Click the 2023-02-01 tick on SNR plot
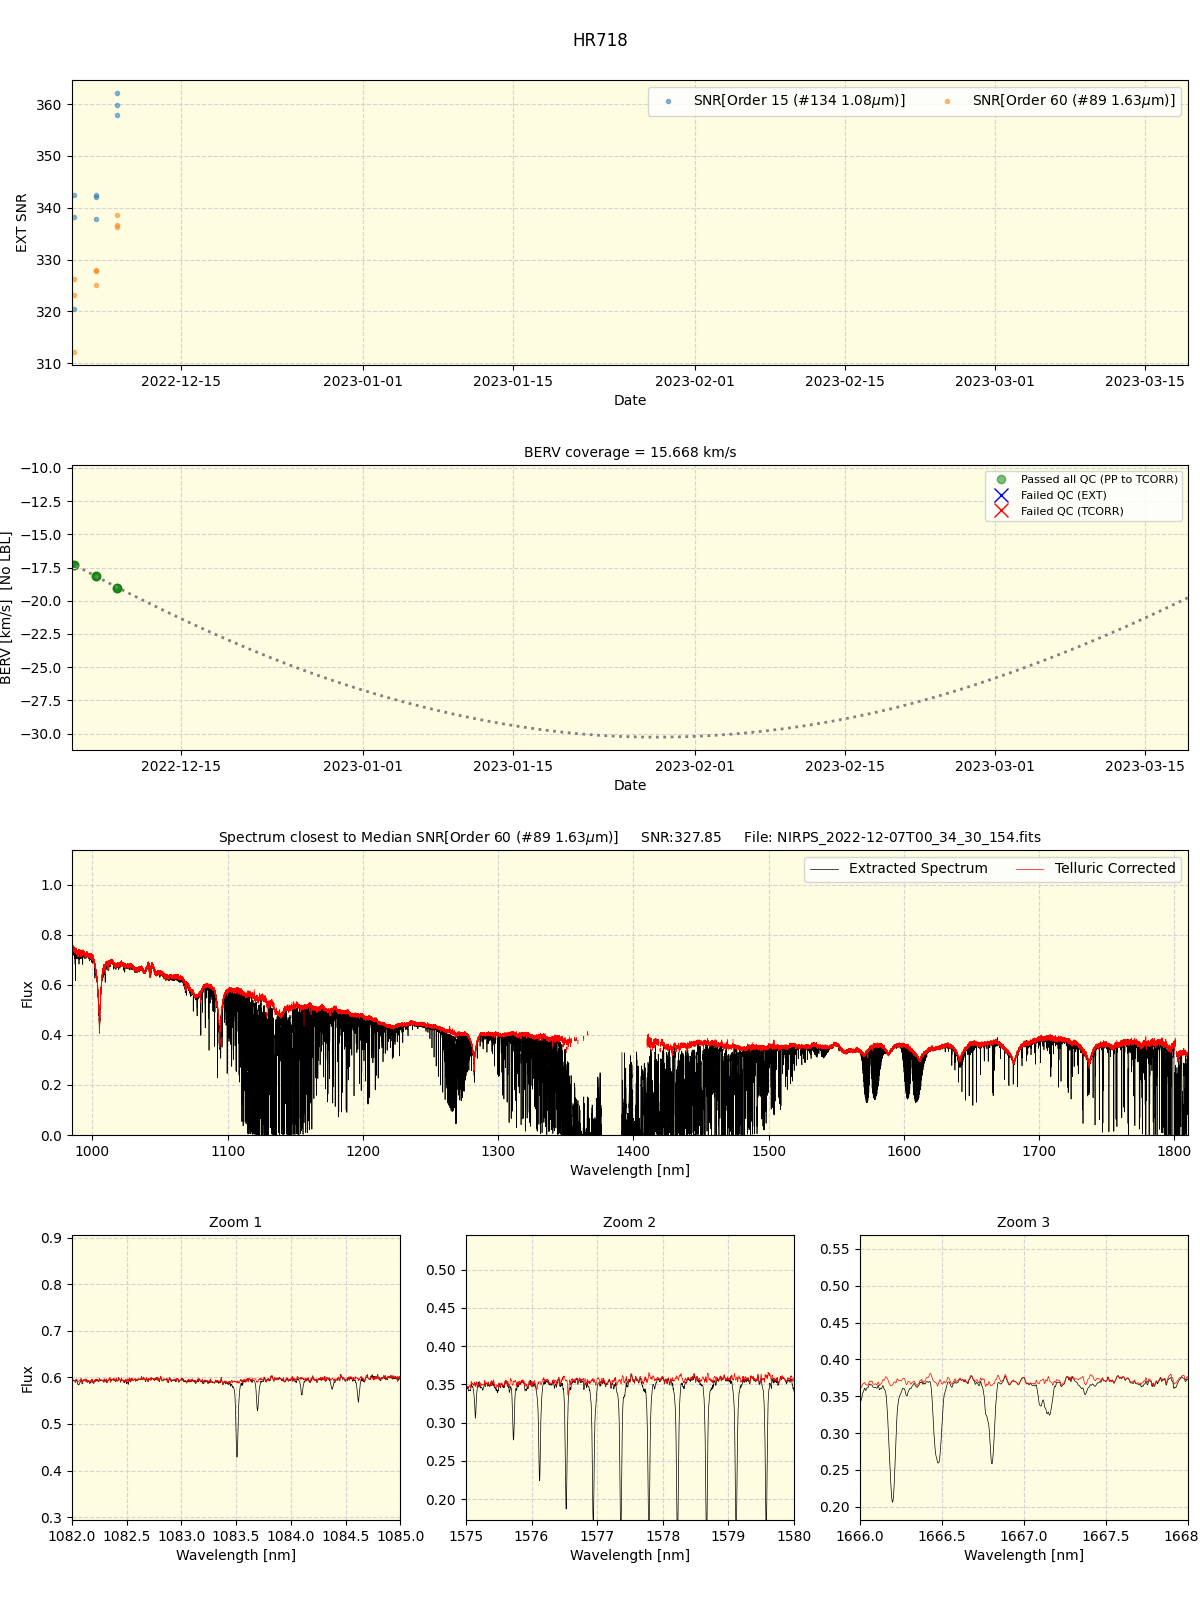Image resolution: width=1200 pixels, height=1600 pixels. 695,381
